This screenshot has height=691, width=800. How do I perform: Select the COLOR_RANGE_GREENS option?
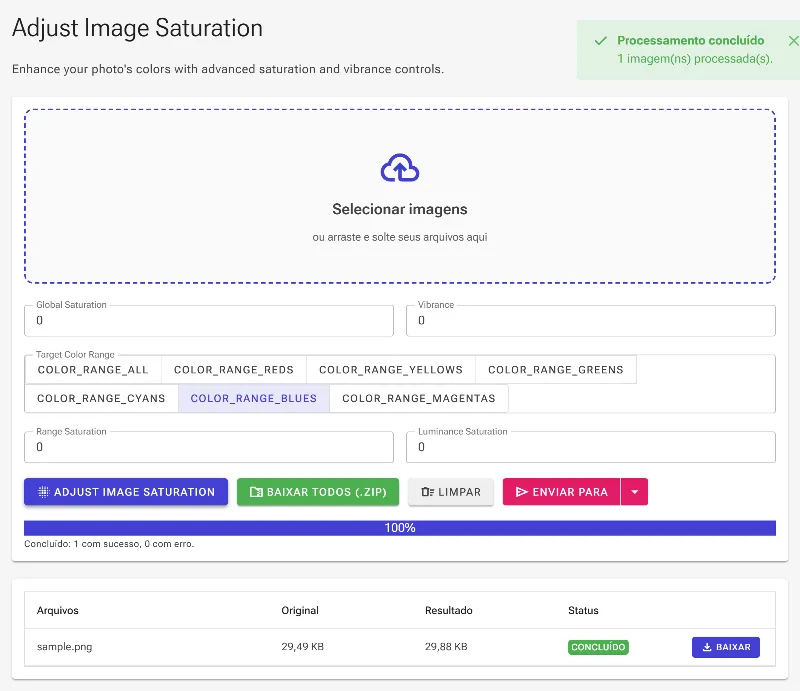(556, 369)
